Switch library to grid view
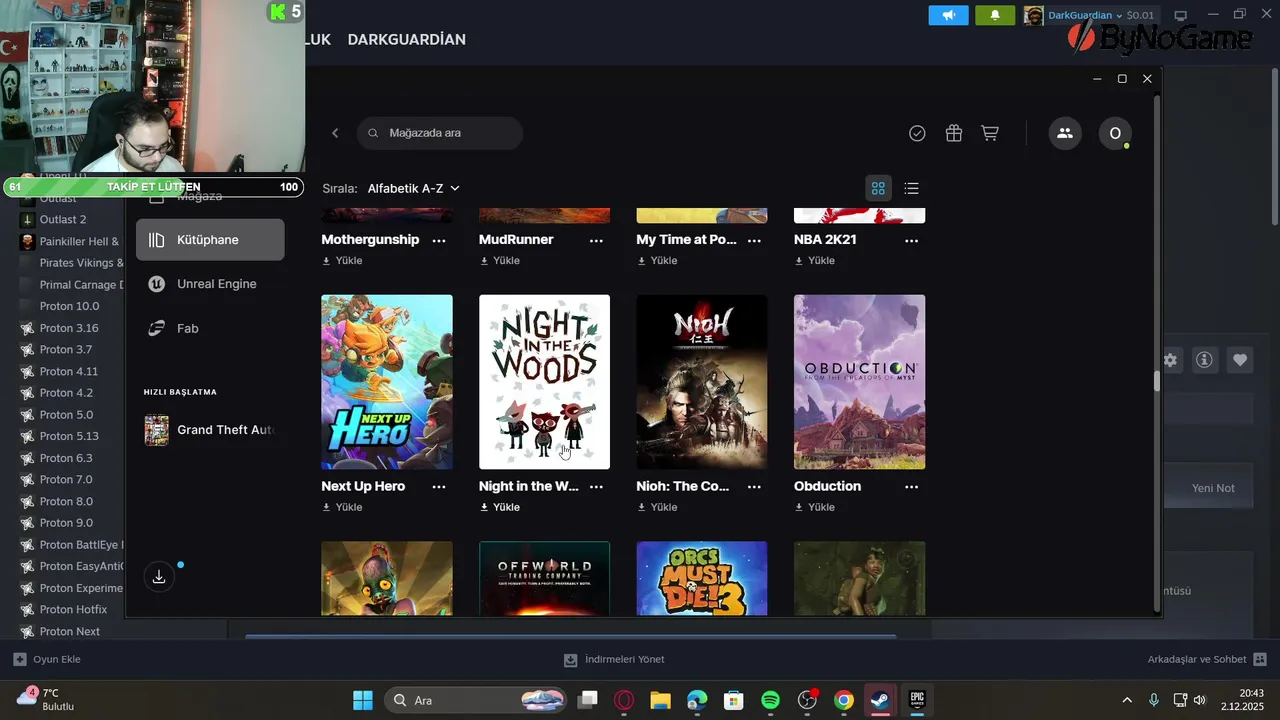Viewport: 1280px width, 720px height. (878, 188)
